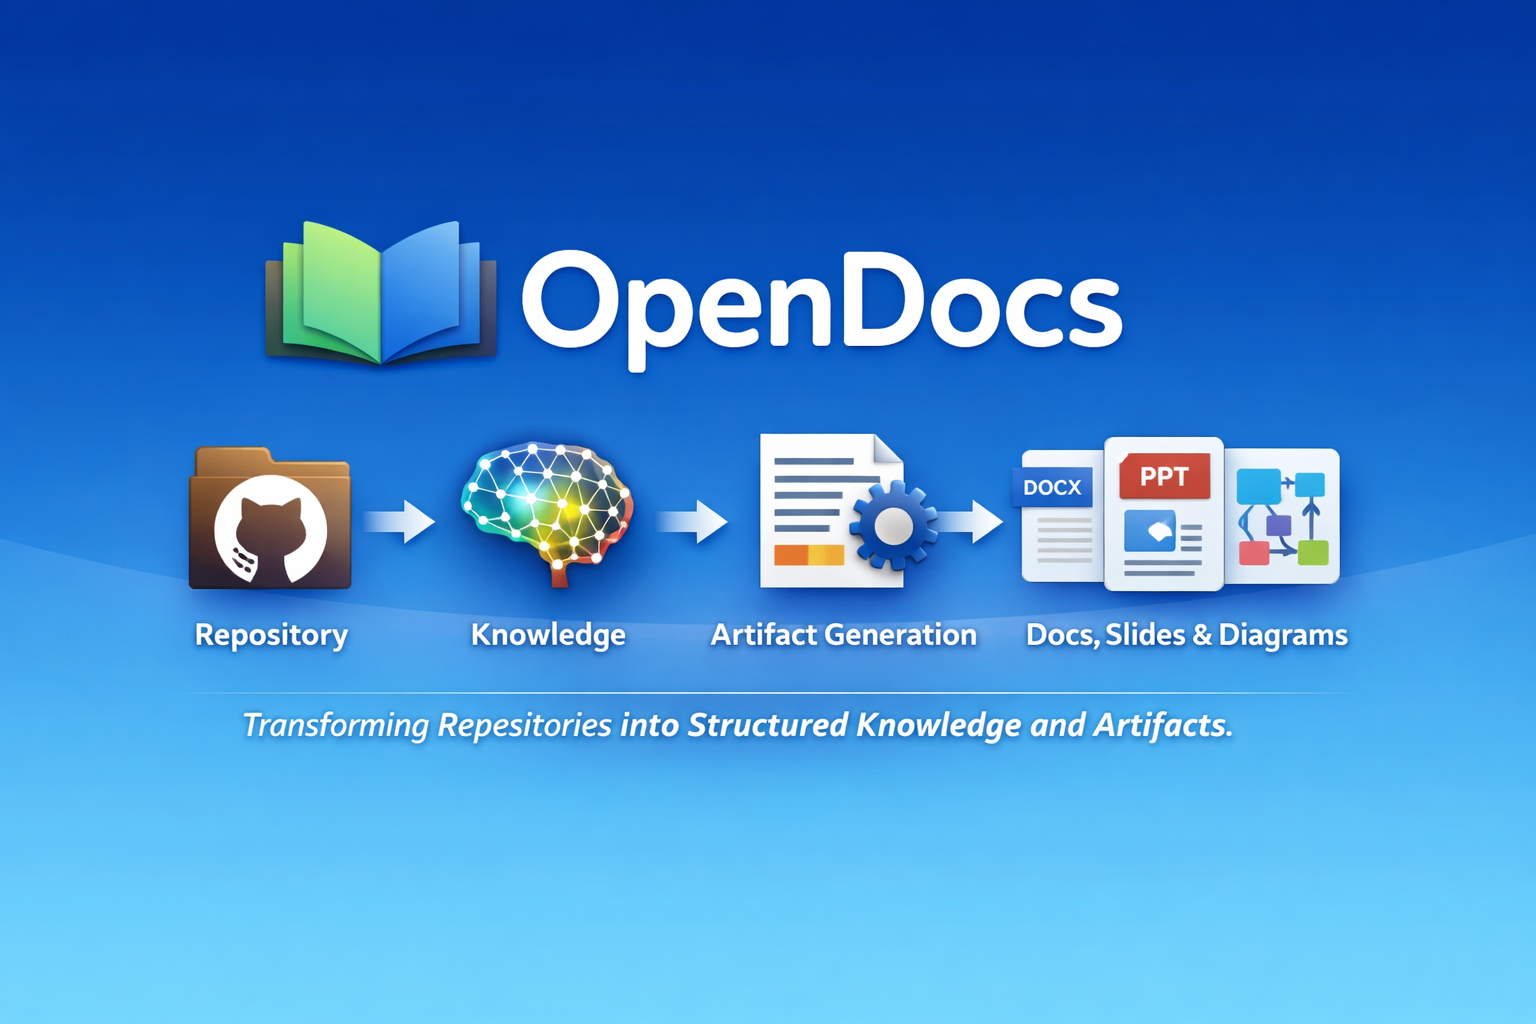Viewport: 1536px width, 1024px height.
Task: Select the gear icon on the document
Action: [x=895, y=528]
